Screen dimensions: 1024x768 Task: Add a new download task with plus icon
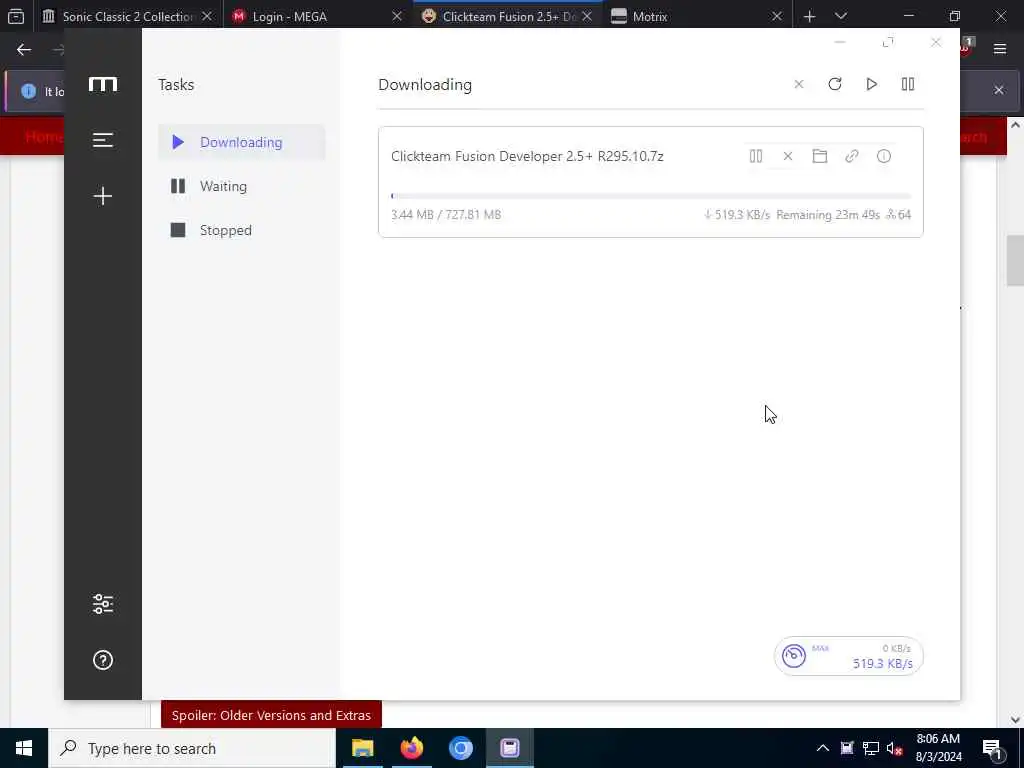tap(103, 196)
